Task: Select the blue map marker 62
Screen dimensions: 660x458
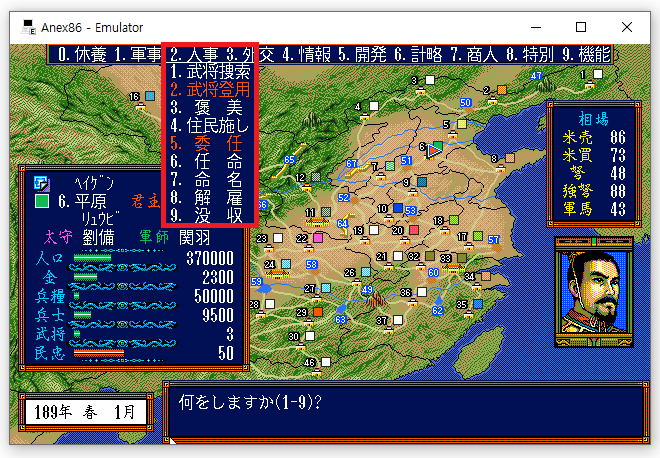Action: (x=437, y=310)
